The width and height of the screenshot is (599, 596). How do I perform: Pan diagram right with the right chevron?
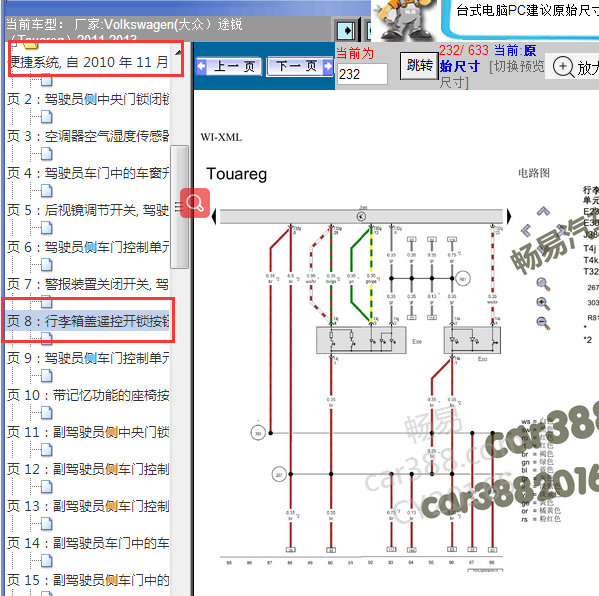tap(561, 230)
